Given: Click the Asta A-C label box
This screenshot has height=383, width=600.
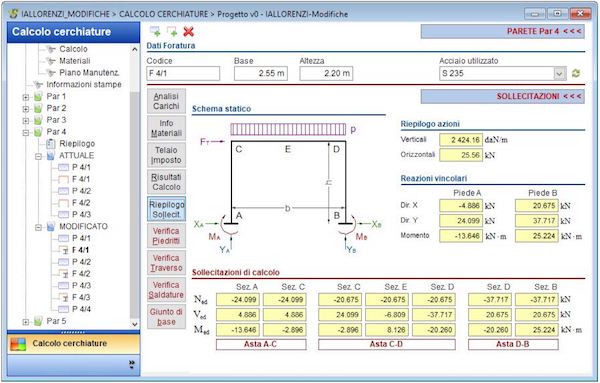Looking at the screenshot, I should coord(261,344).
